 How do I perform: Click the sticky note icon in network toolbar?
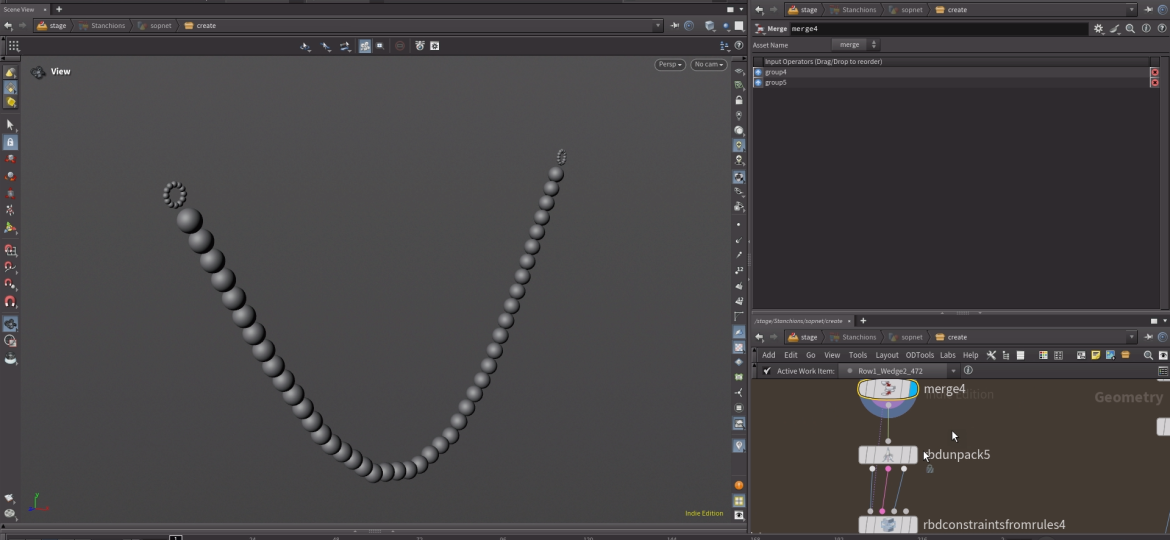pos(1096,355)
